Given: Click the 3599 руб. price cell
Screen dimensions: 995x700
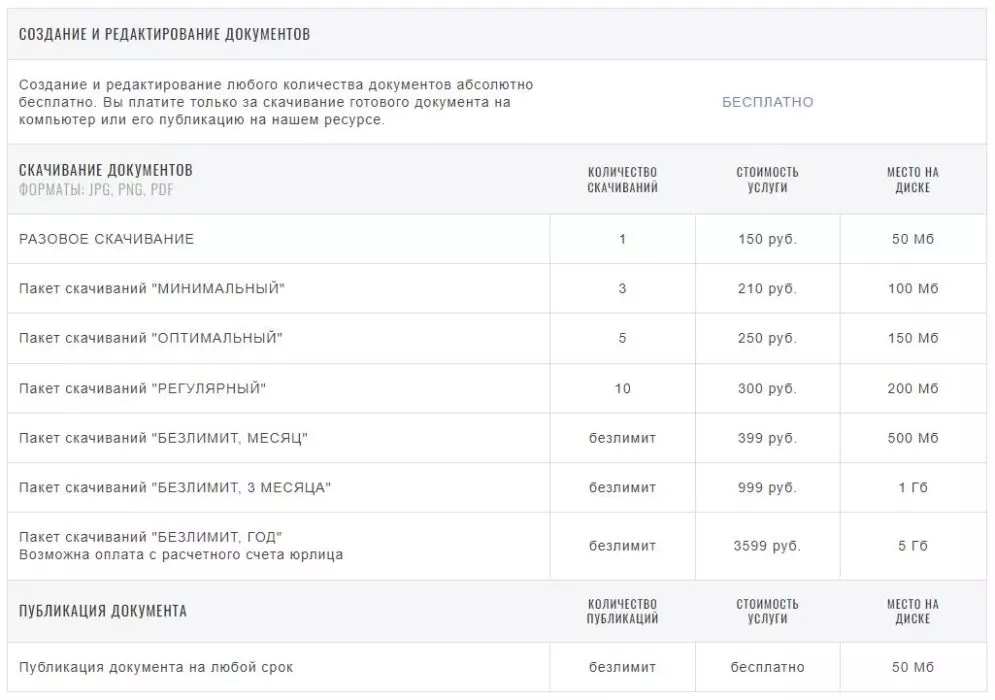Looking at the screenshot, I should (767, 546).
